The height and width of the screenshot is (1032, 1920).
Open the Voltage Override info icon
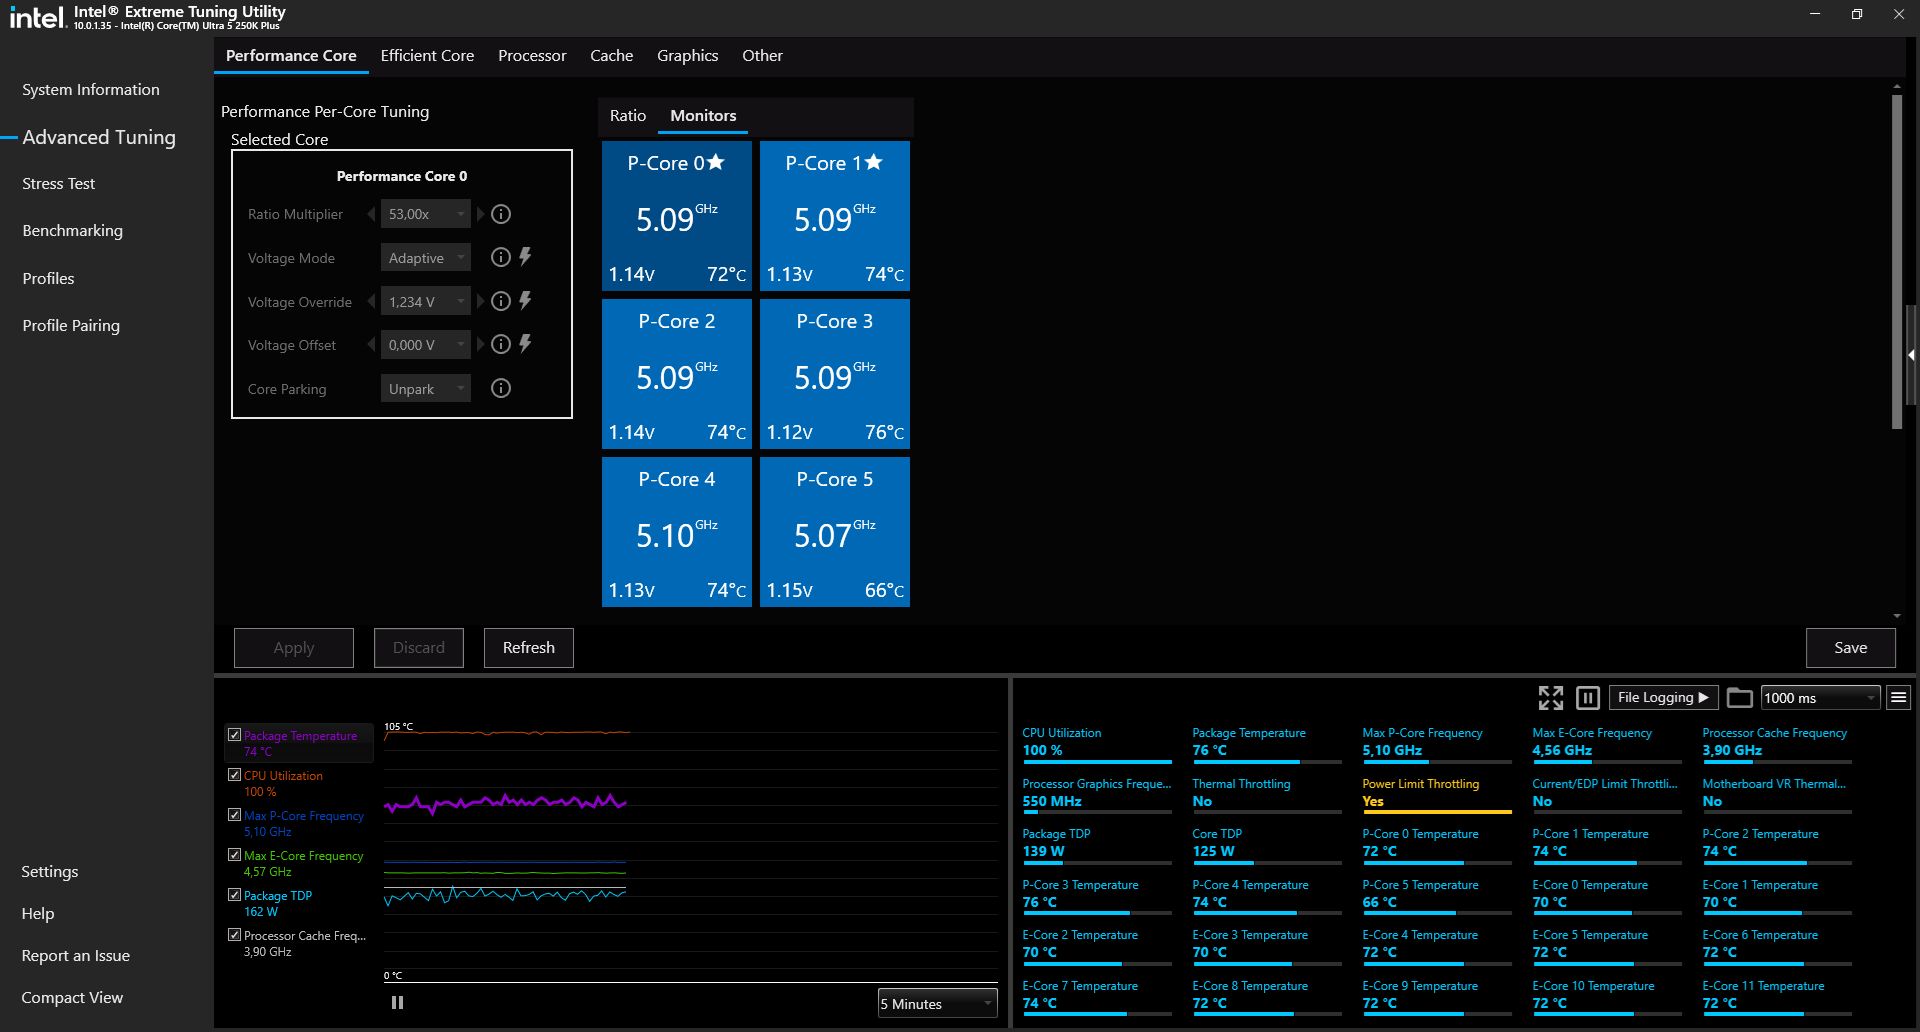point(501,301)
